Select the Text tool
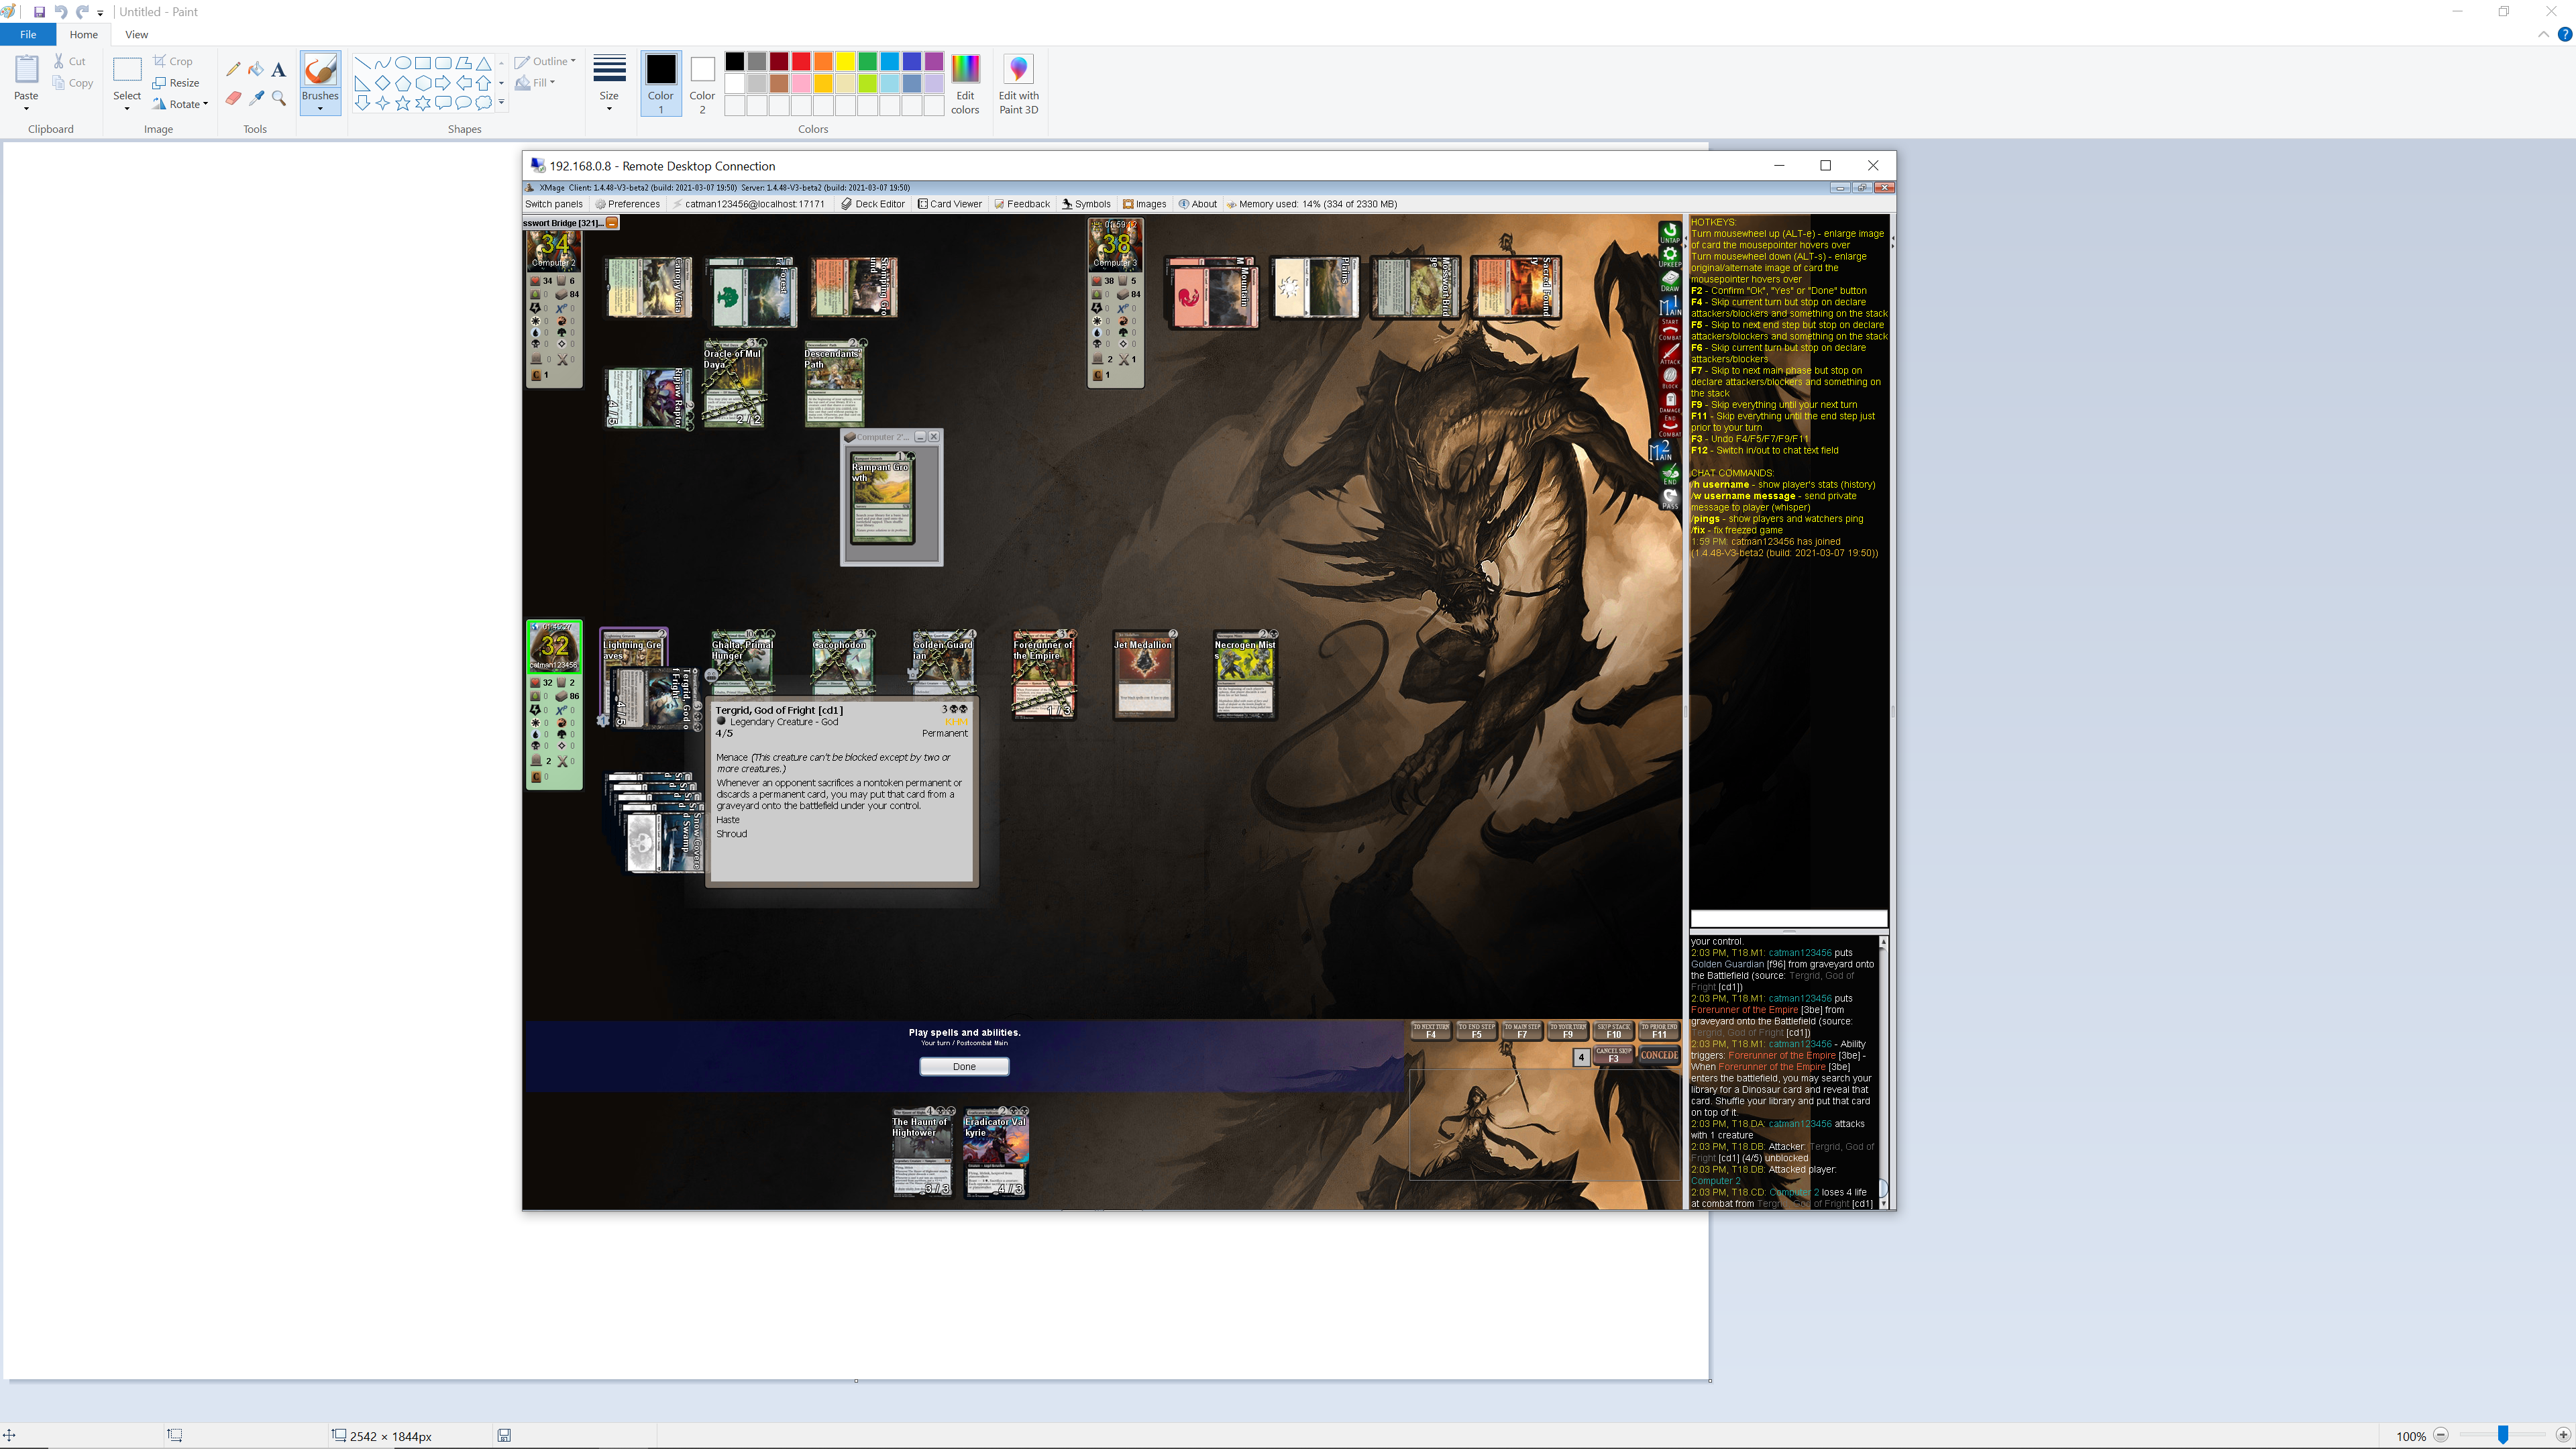 pyautogui.click(x=278, y=69)
